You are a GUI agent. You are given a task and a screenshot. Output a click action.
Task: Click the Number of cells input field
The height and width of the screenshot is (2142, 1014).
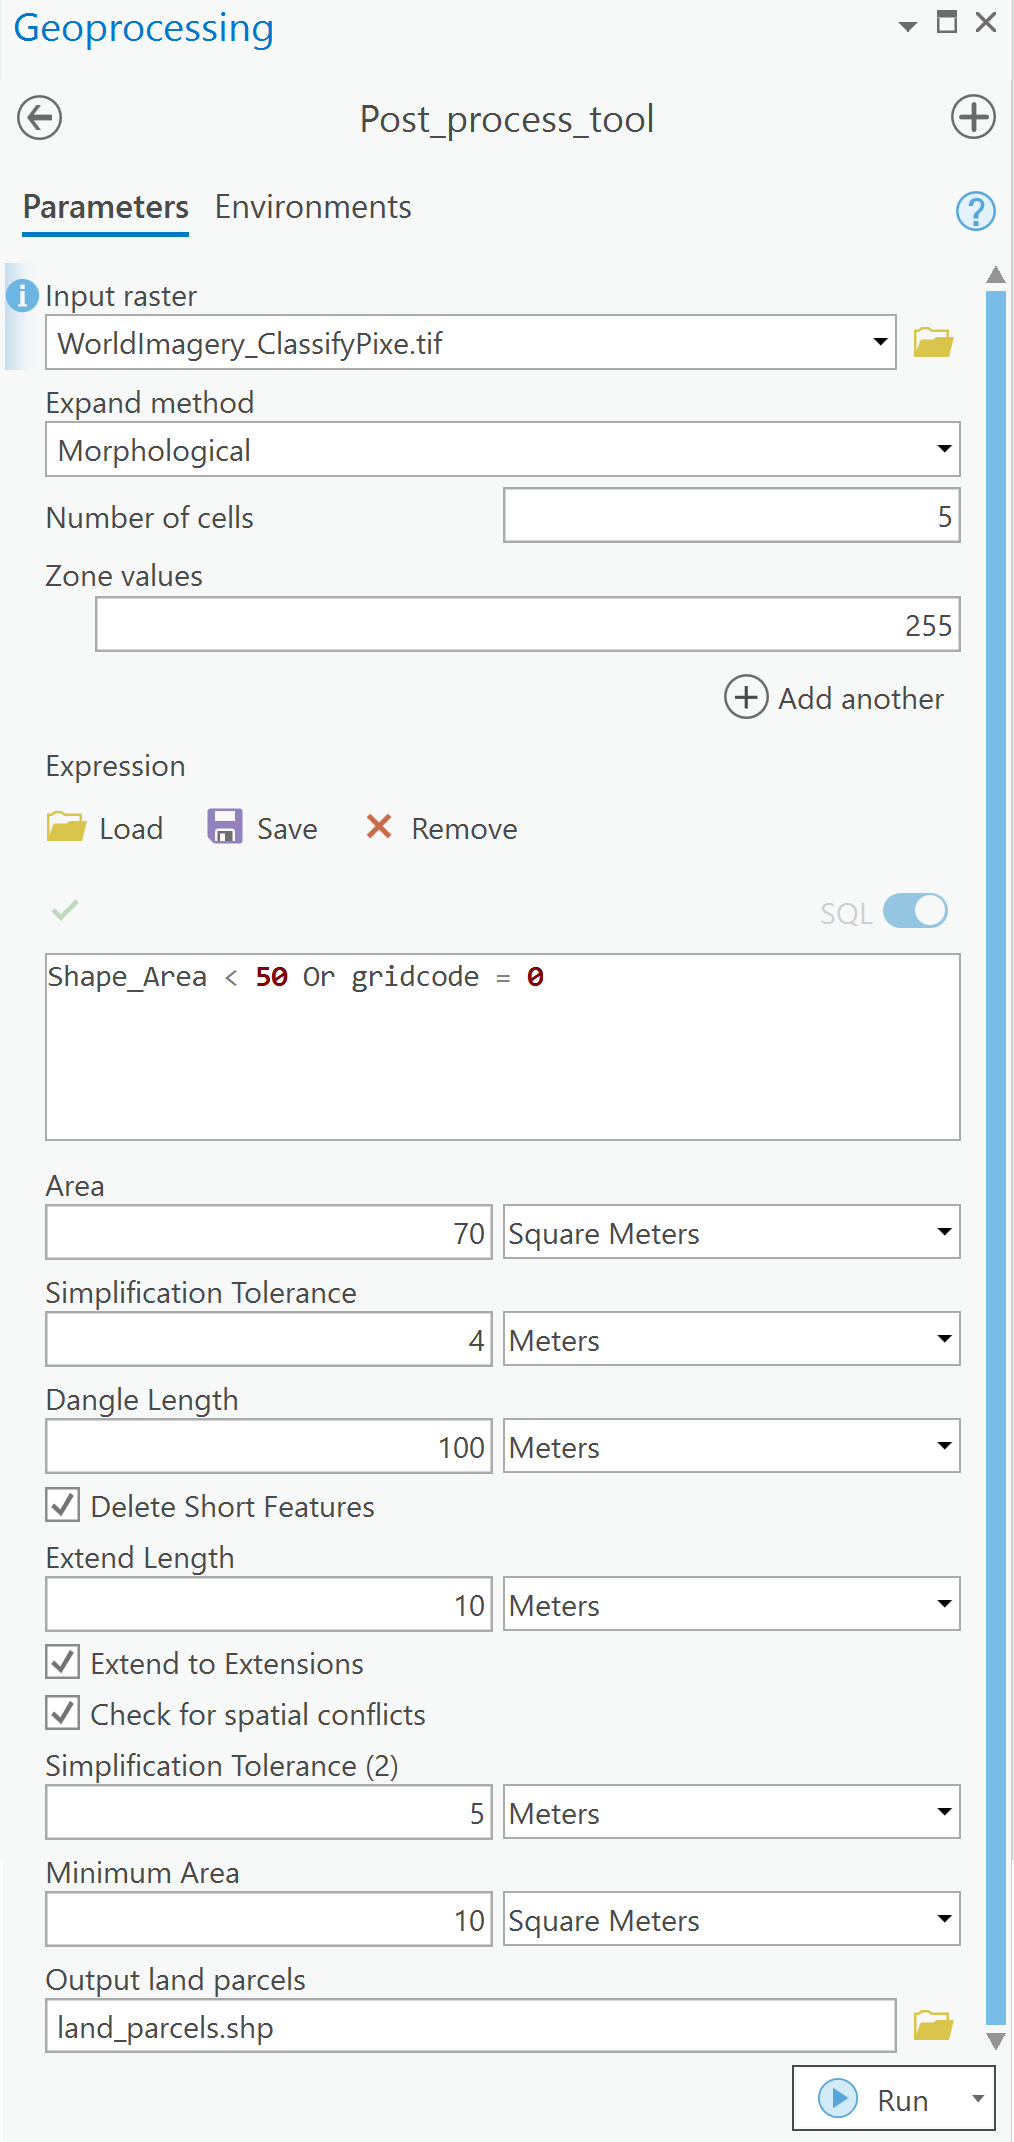(730, 516)
